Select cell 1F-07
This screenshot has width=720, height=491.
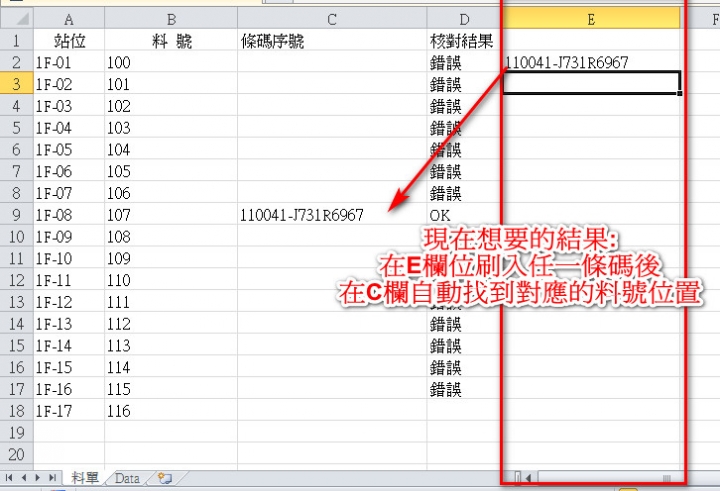pyautogui.click(x=69, y=193)
